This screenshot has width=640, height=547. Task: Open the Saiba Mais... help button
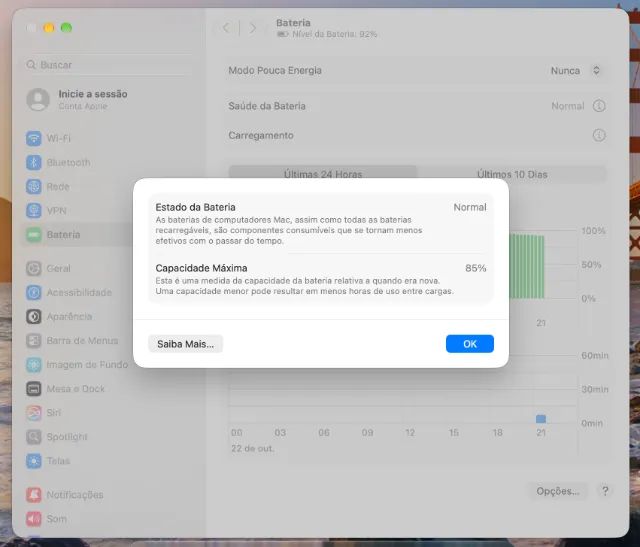click(185, 344)
